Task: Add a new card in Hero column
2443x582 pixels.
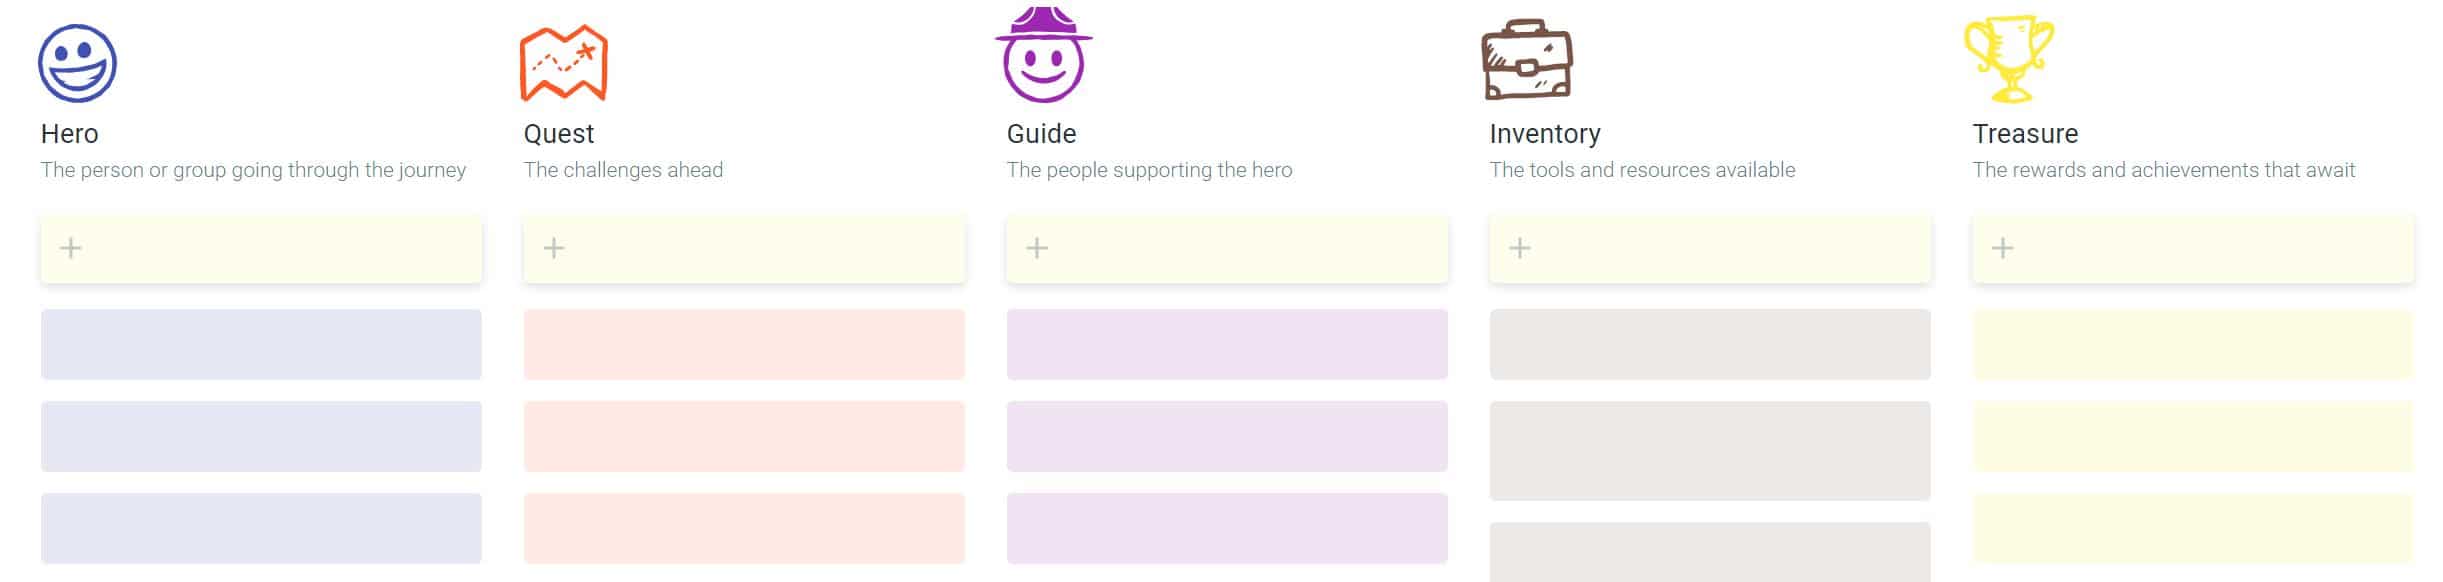Action: tap(261, 248)
